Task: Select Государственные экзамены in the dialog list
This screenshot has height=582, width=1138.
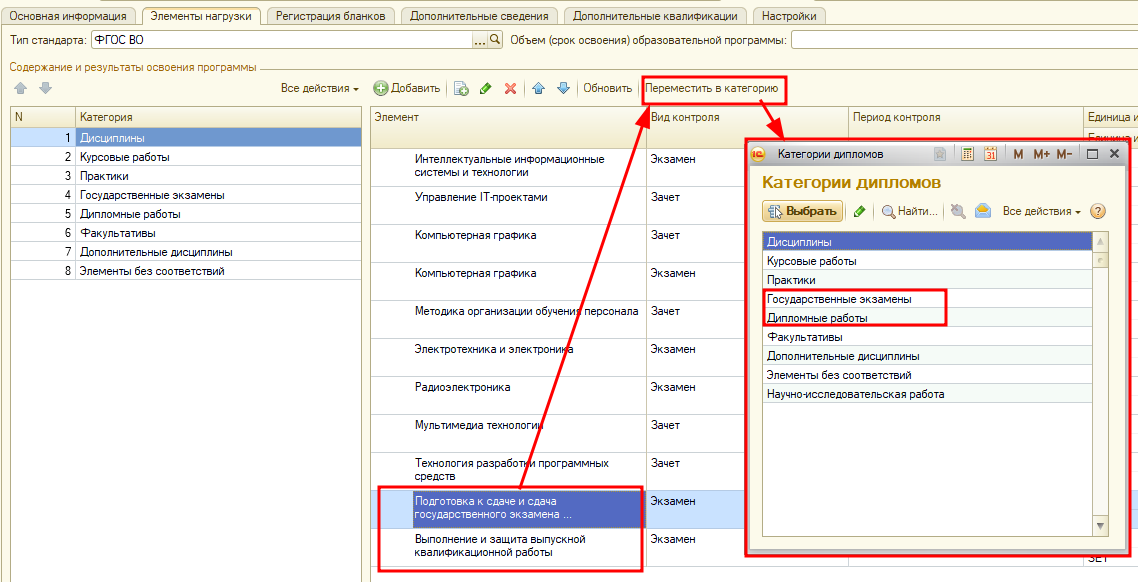Action: click(839, 299)
